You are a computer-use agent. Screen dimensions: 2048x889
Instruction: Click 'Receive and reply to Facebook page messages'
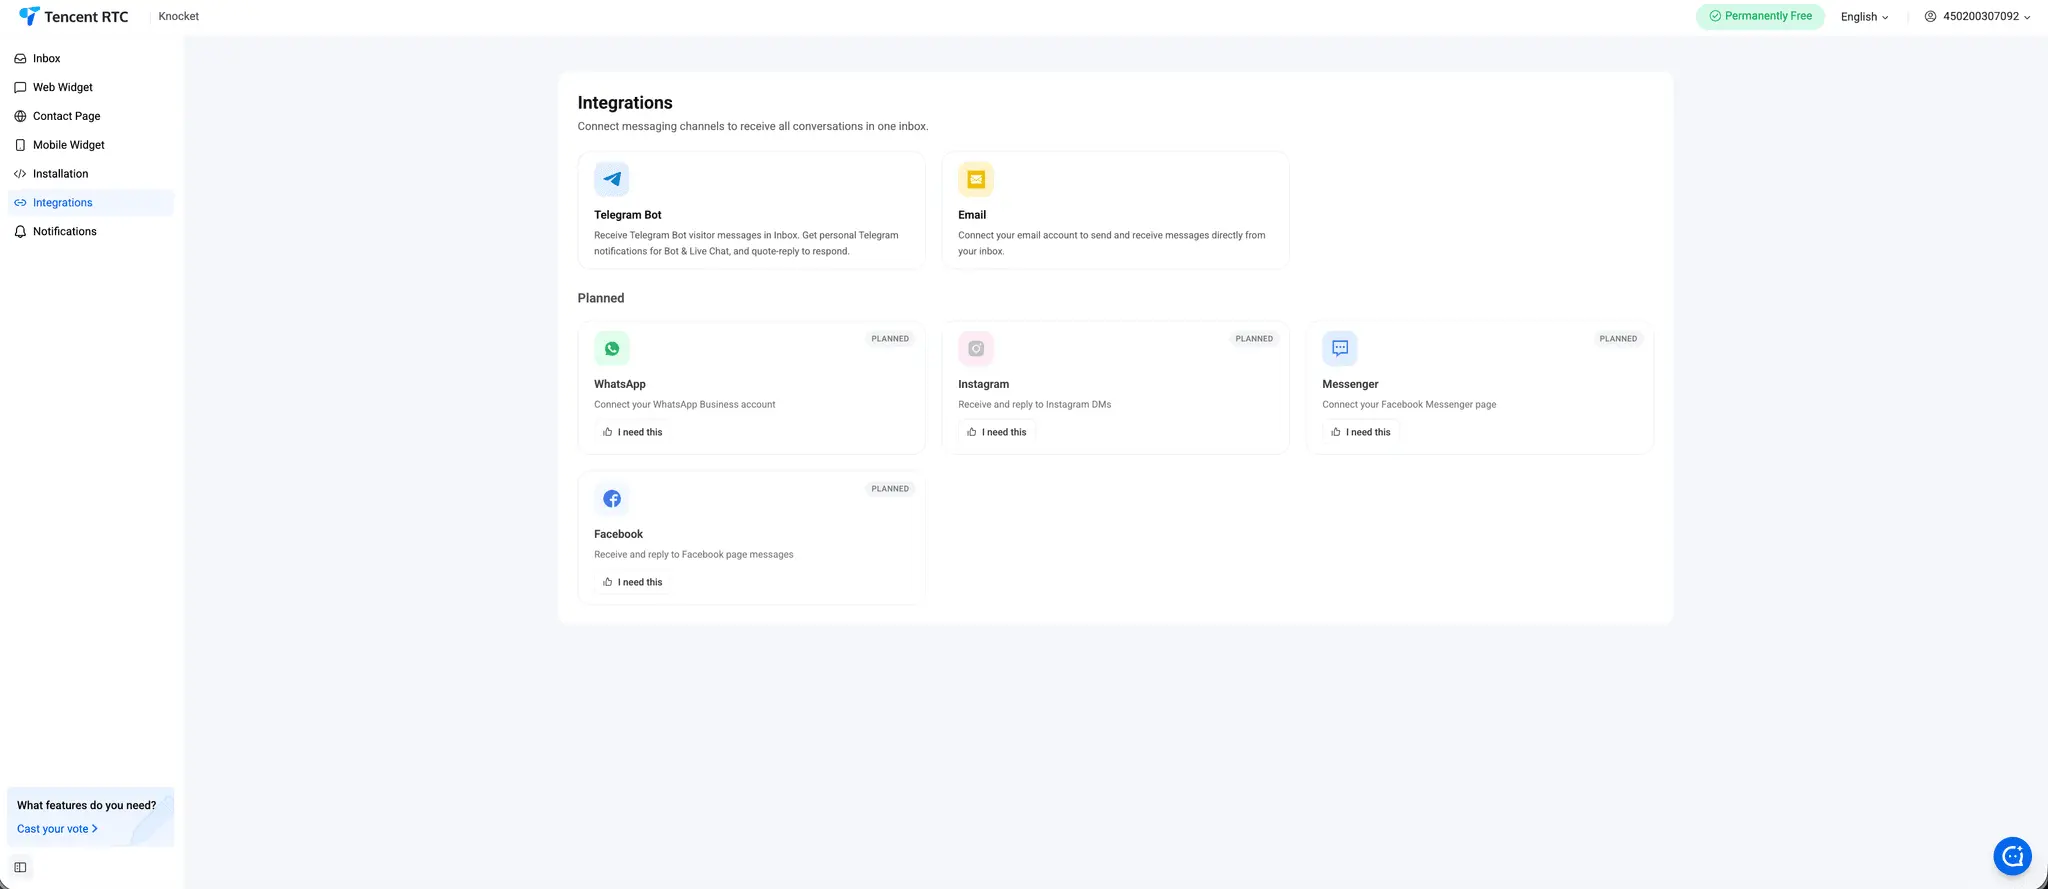pos(694,554)
